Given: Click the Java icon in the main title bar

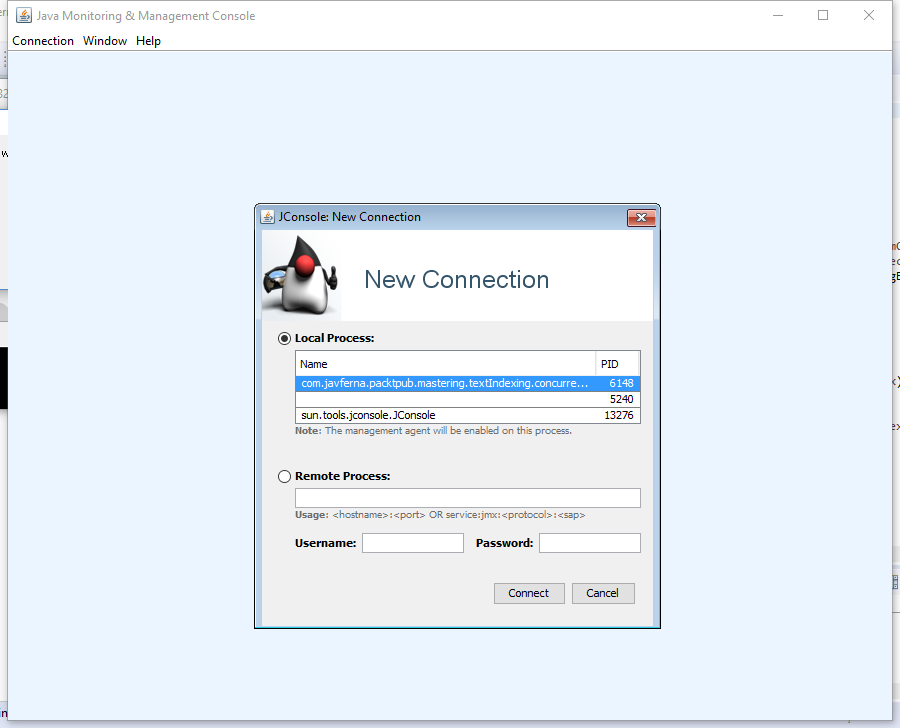Looking at the screenshot, I should tap(24, 16).
